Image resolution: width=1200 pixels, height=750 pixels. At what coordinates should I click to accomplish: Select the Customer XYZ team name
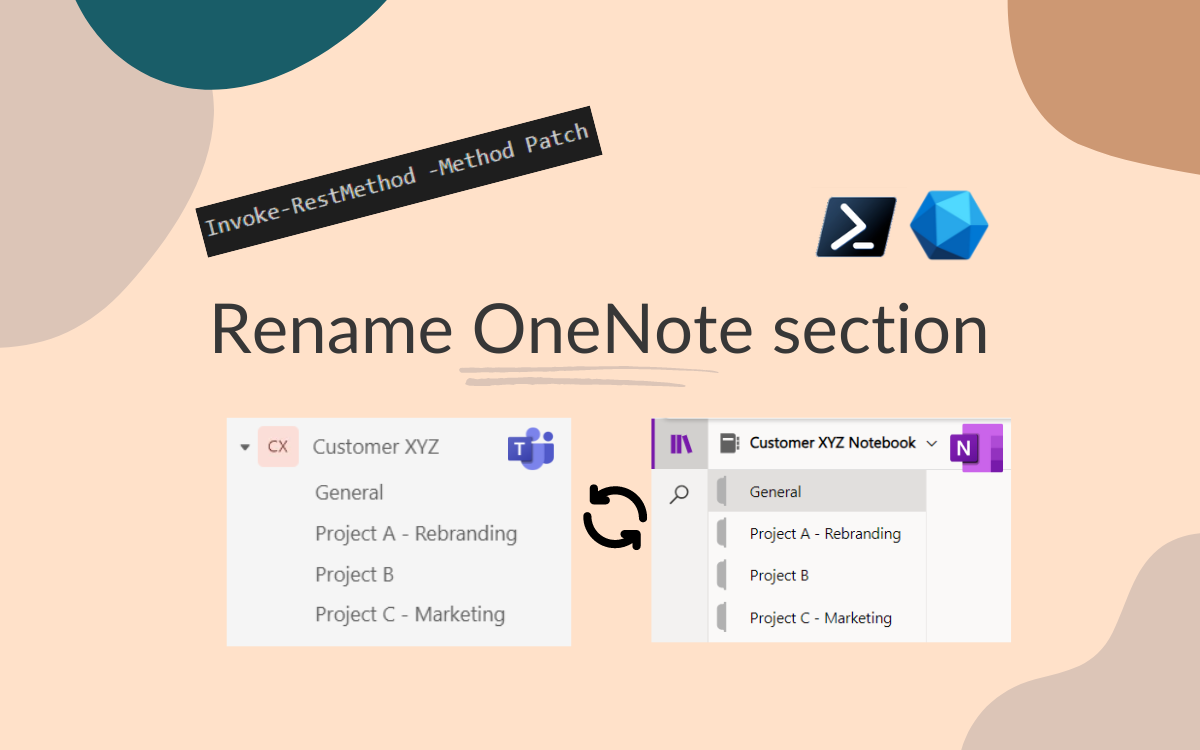(x=376, y=447)
